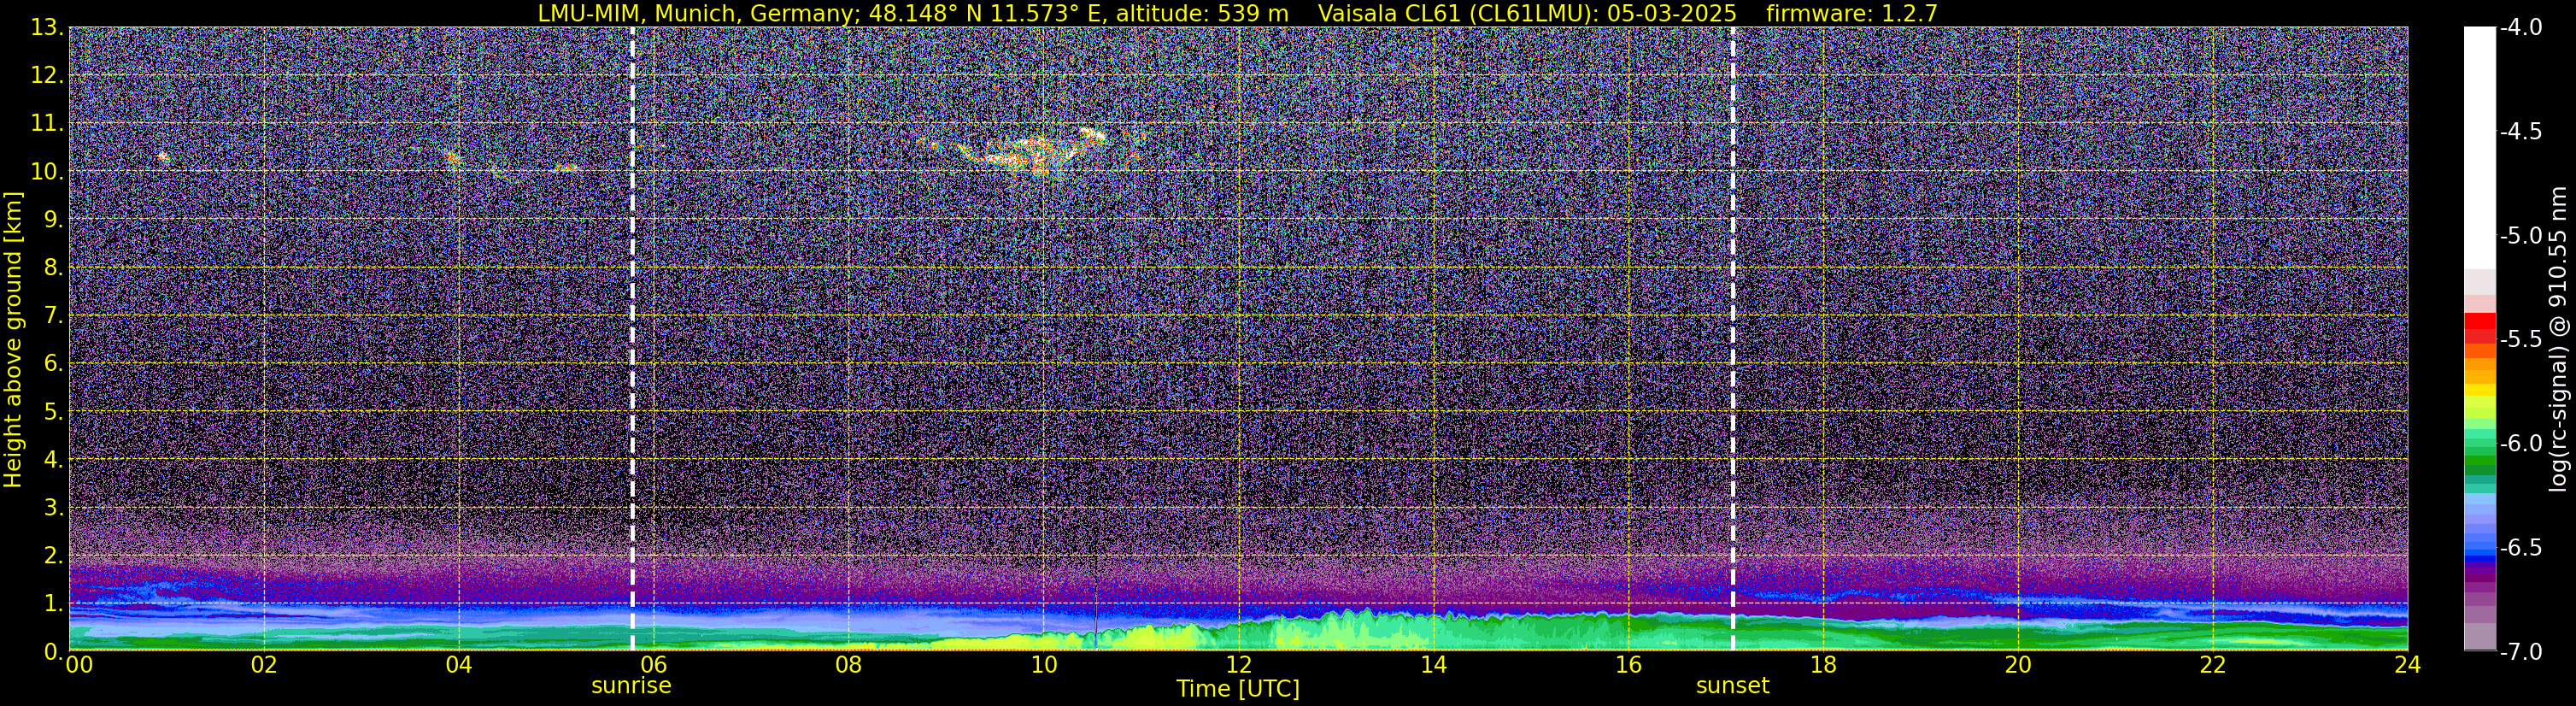Click the "-4.0" colorbar tick label
Image resolution: width=2576 pixels, height=706 pixels.
click(2520, 28)
